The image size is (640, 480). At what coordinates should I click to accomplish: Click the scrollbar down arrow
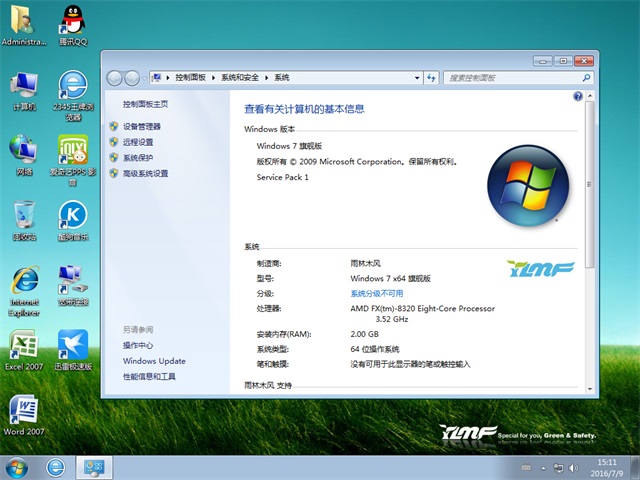tap(589, 389)
